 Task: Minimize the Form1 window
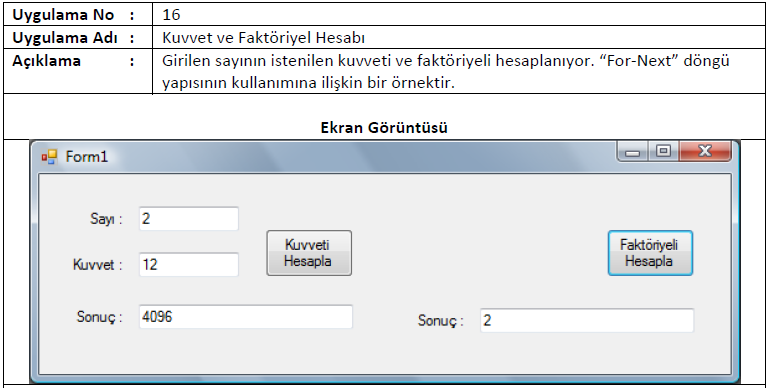pyautogui.click(x=632, y=152)
